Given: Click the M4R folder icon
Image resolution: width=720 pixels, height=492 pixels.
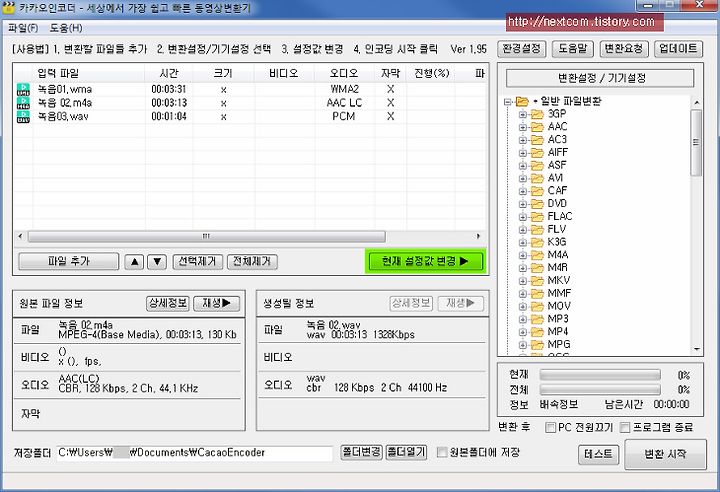Looking at the screenshot, I should [x=537, y=268].
